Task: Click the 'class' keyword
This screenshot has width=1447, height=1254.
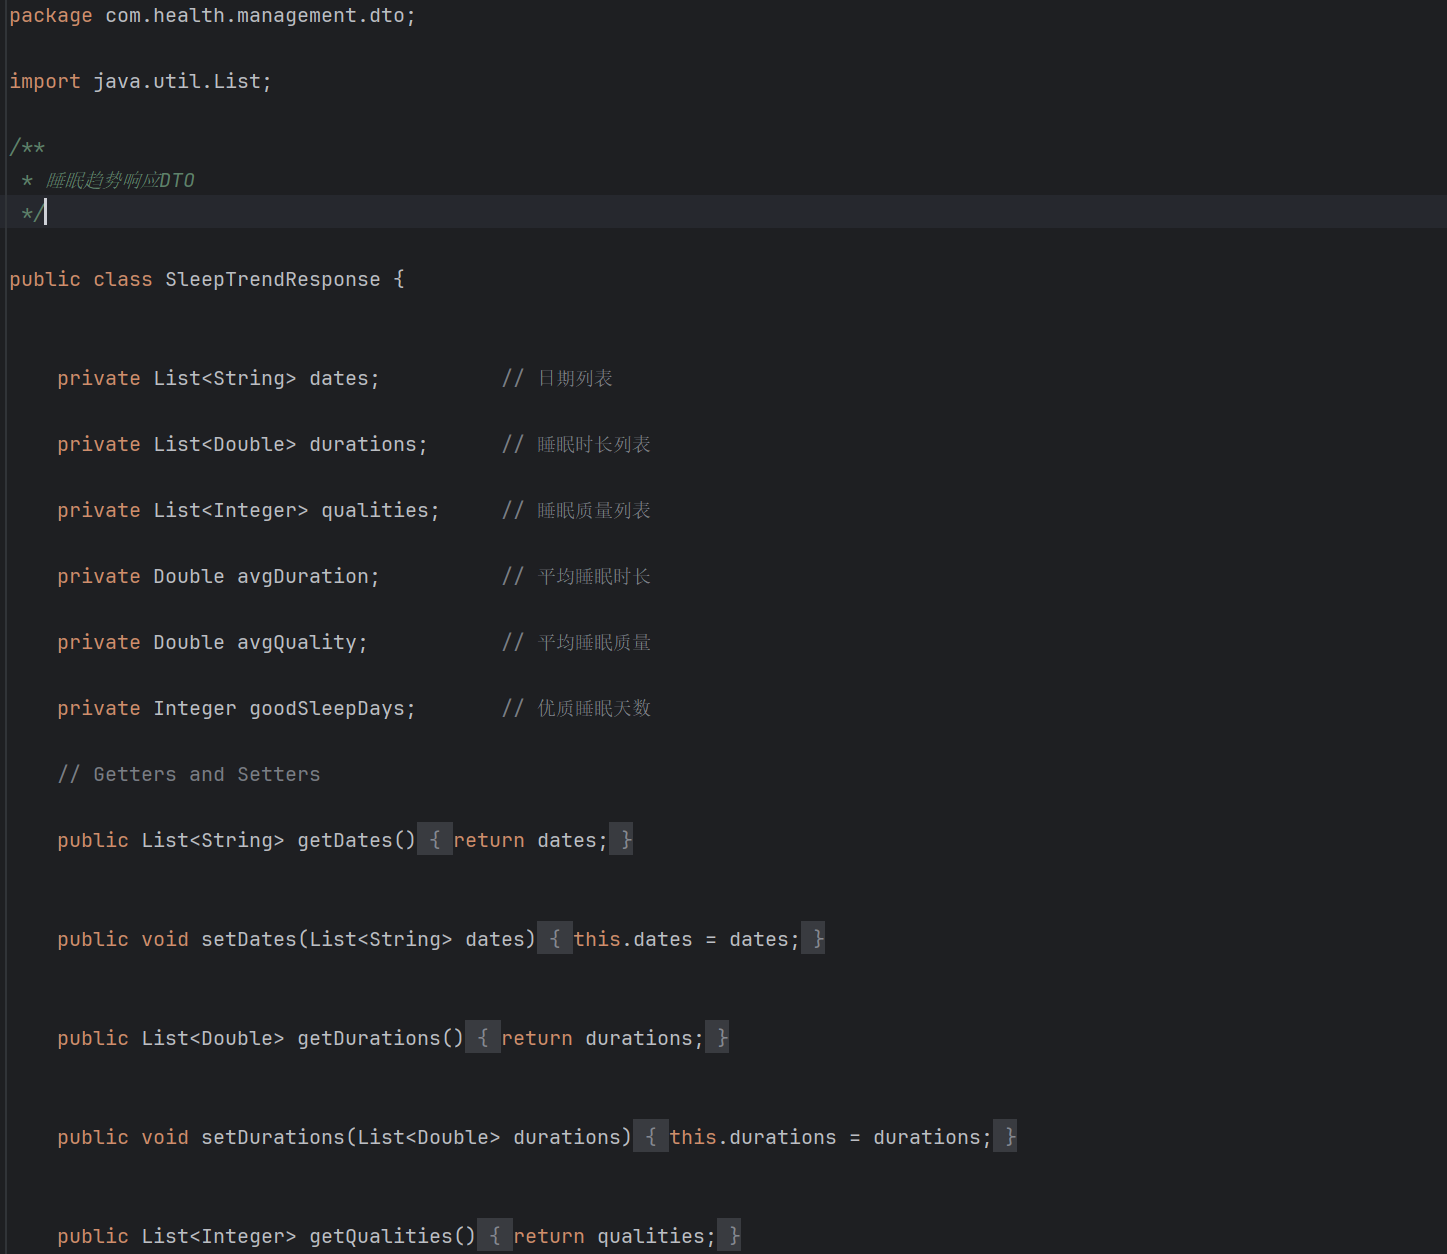Action: pyautogui.click(x=123, y=280)
